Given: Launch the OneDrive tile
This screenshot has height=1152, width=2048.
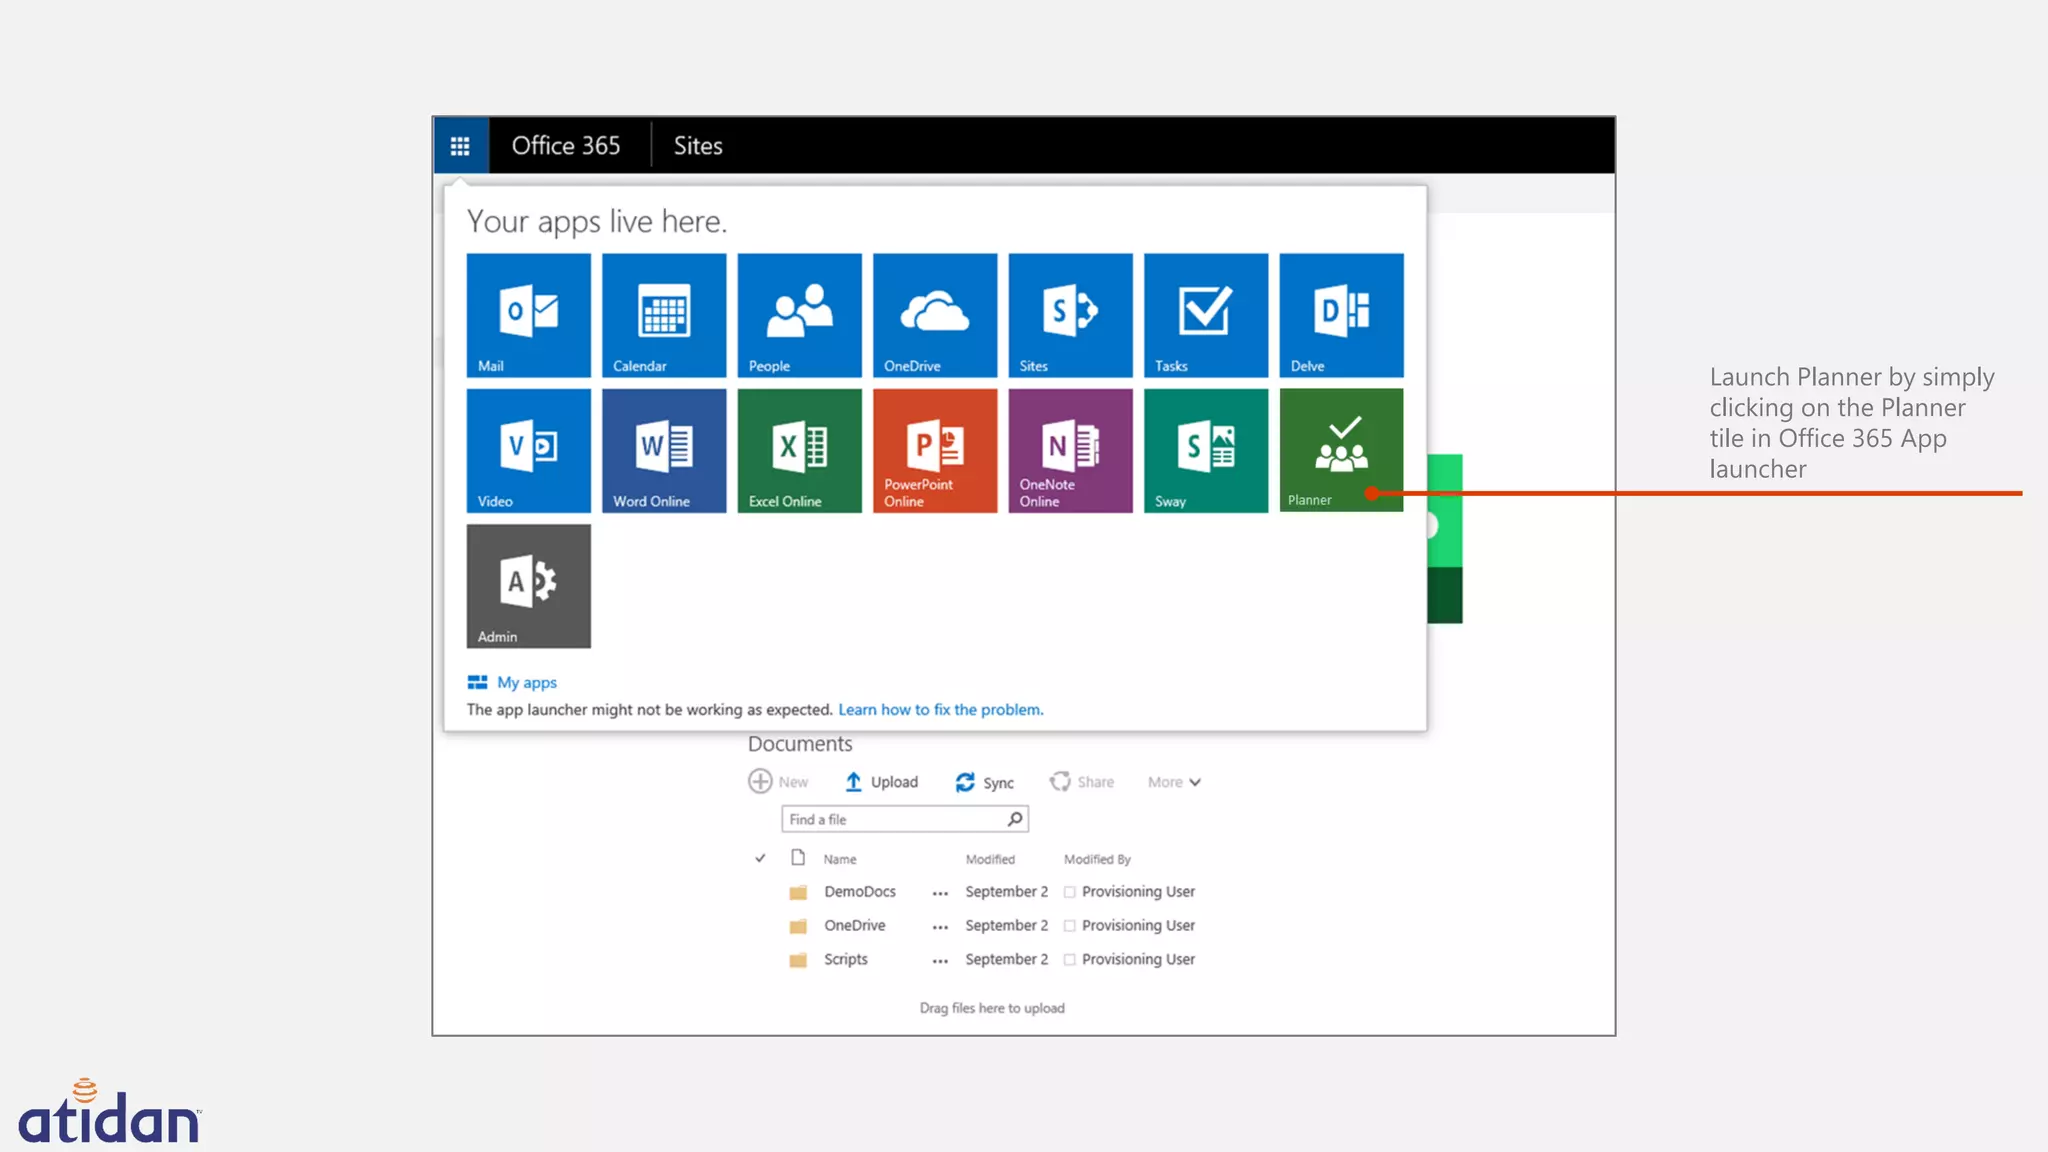Looking at the screenshot, I should tap(935, 315).
